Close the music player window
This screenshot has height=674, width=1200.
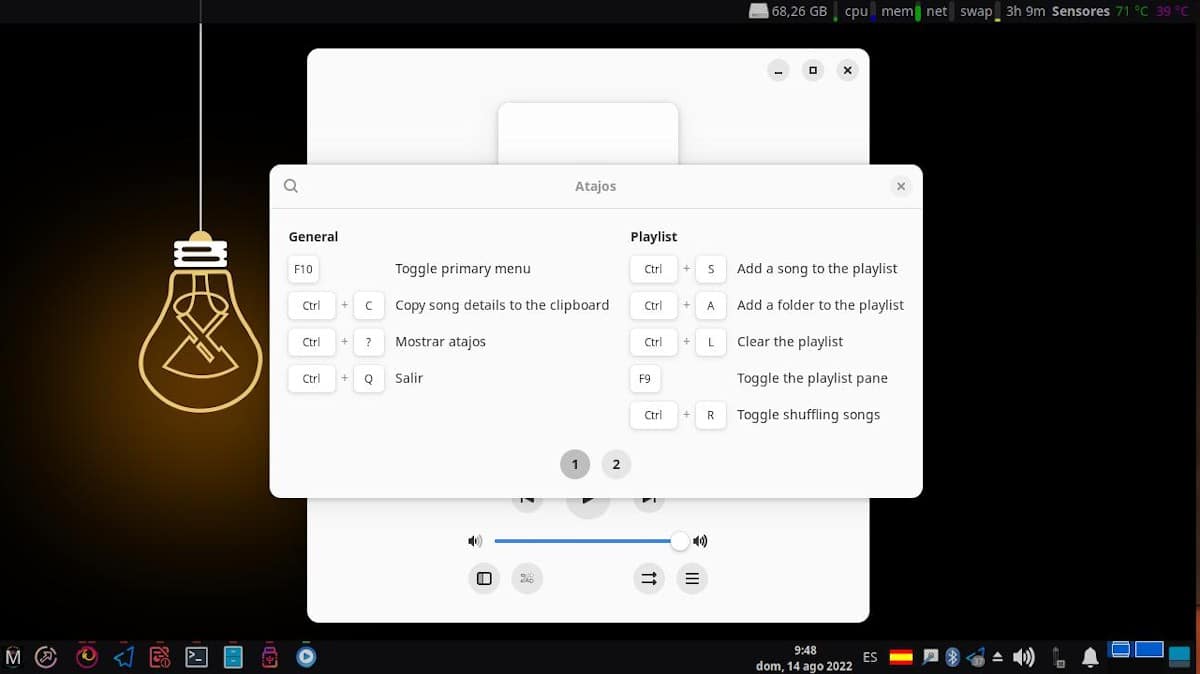847,70
